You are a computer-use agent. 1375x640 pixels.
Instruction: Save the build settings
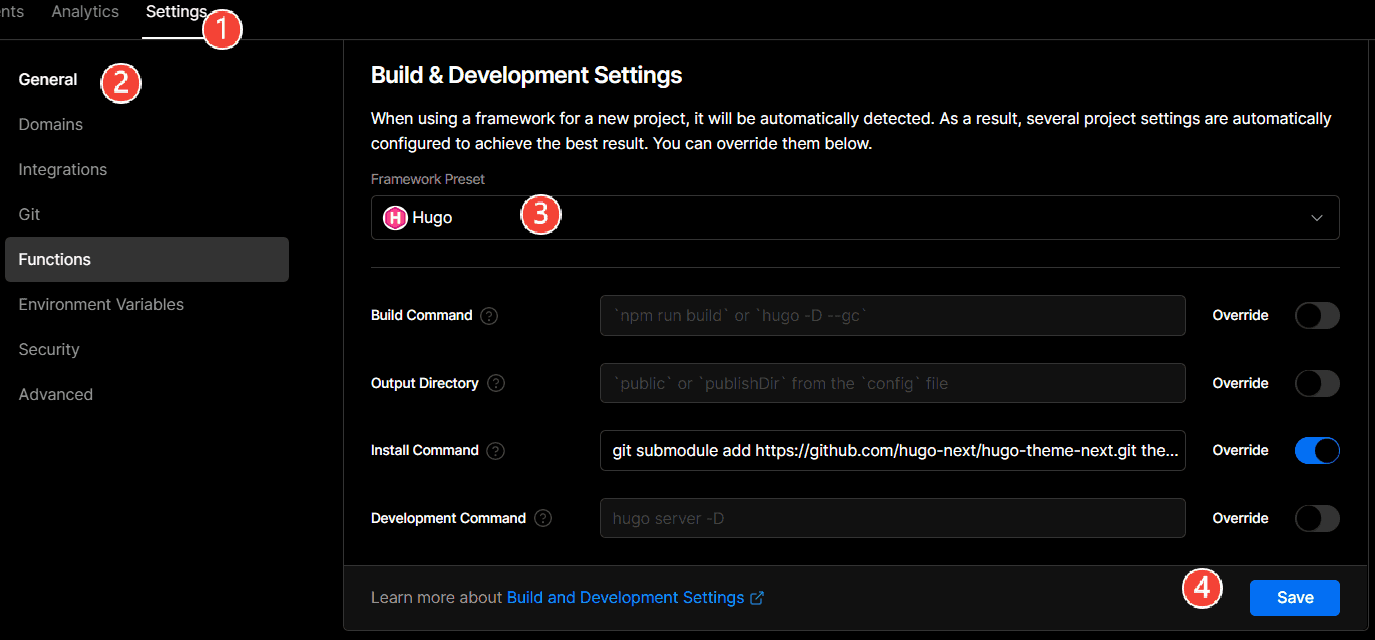[1294, 598]
